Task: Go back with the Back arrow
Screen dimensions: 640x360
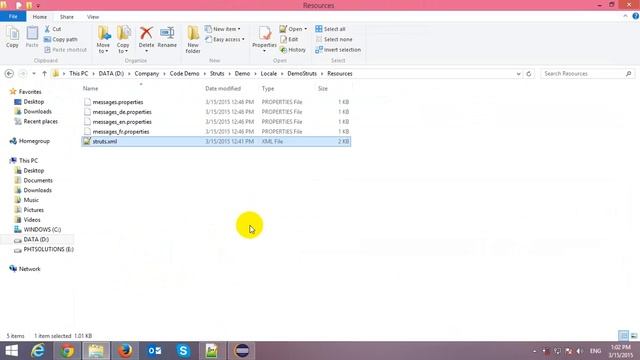Action: point(9,73)
